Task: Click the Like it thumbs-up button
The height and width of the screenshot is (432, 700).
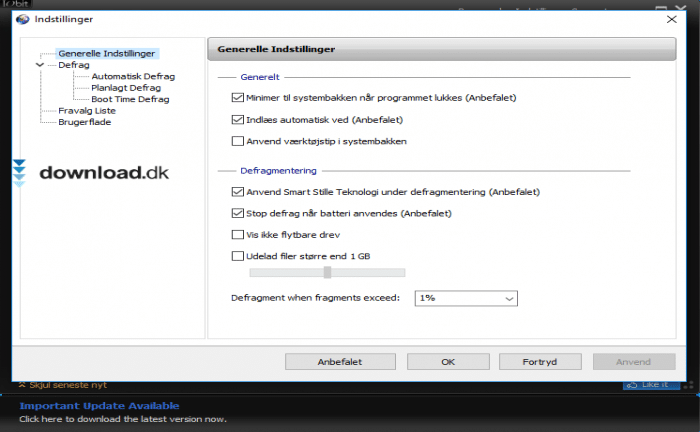Action: (648, 385)
